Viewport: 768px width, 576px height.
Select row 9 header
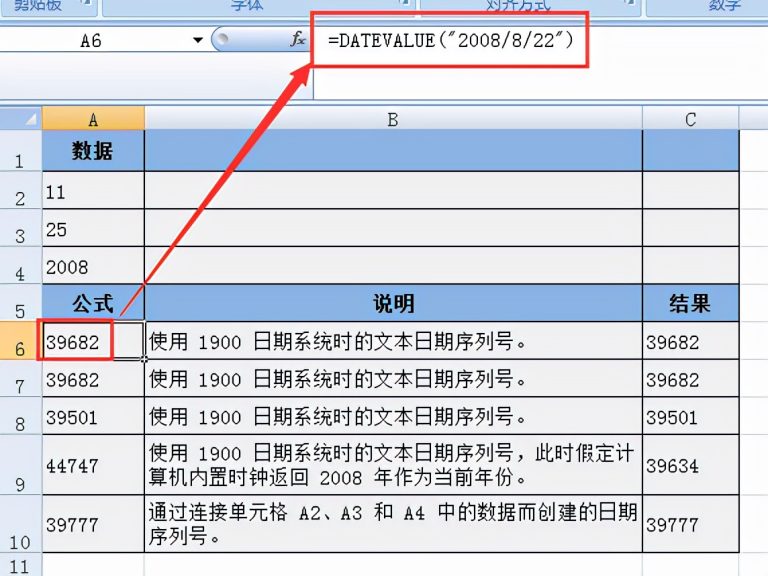[x=21, y=465]
